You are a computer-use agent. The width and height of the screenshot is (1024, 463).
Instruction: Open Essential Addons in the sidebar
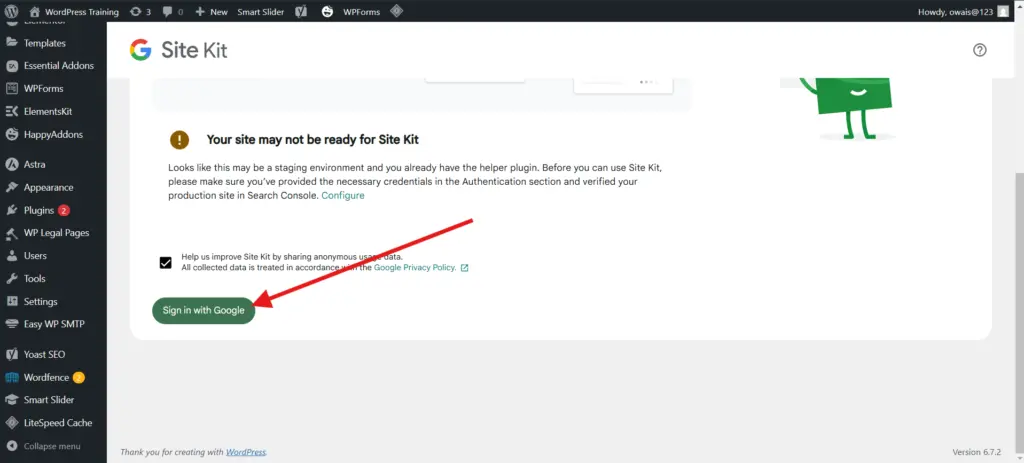point(59,65)
